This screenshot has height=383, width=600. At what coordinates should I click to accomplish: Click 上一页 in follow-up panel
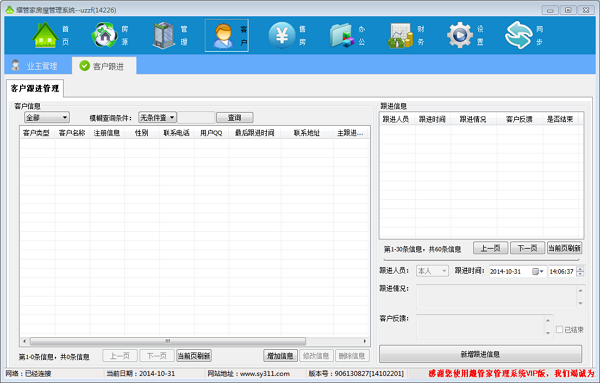pyautogui.click(x=491, y=248)
